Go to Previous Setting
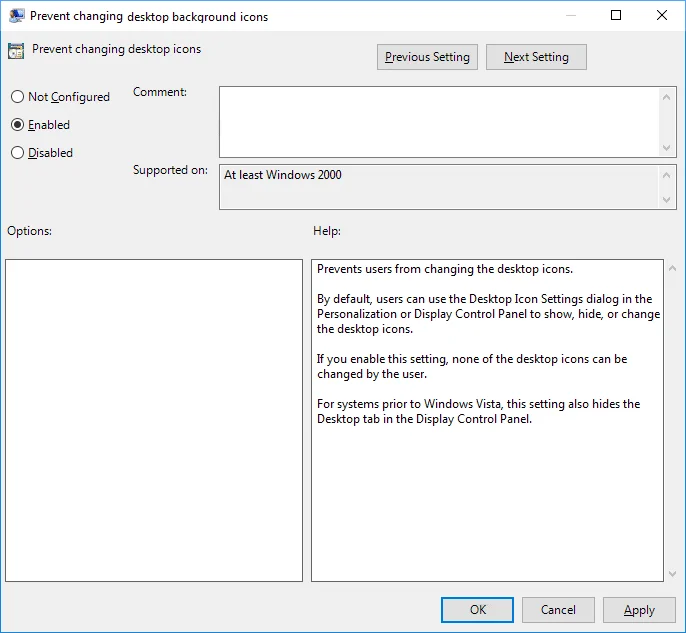Image resolution: width=686 pixels, height=633 pixels. 427,57
